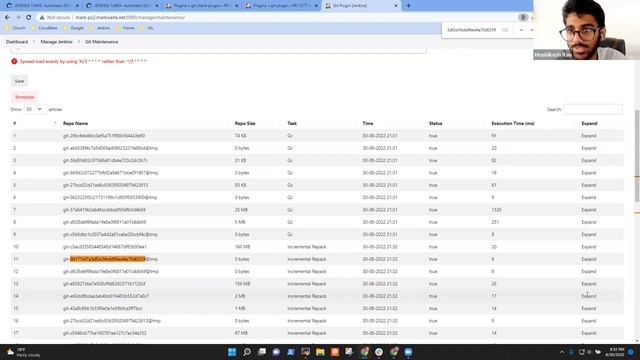Screen dimensions: 640x360
Task: Open the Windows Start menu
Action: pyautogui.click(x=232, y=352)
